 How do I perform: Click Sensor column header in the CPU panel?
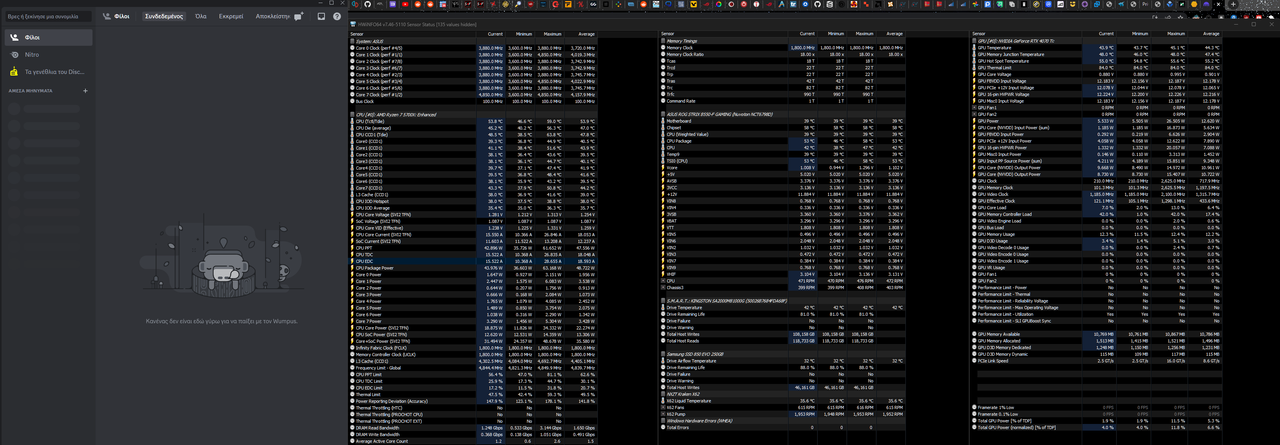(x=411, y=34)
